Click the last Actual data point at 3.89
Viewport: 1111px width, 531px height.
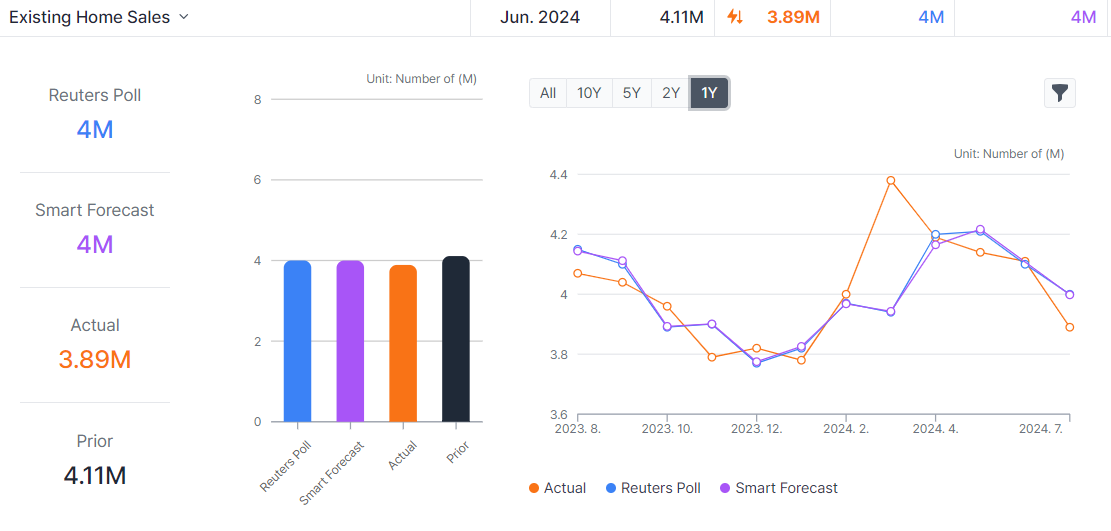pyautogui.click(x=1069, y=327)
